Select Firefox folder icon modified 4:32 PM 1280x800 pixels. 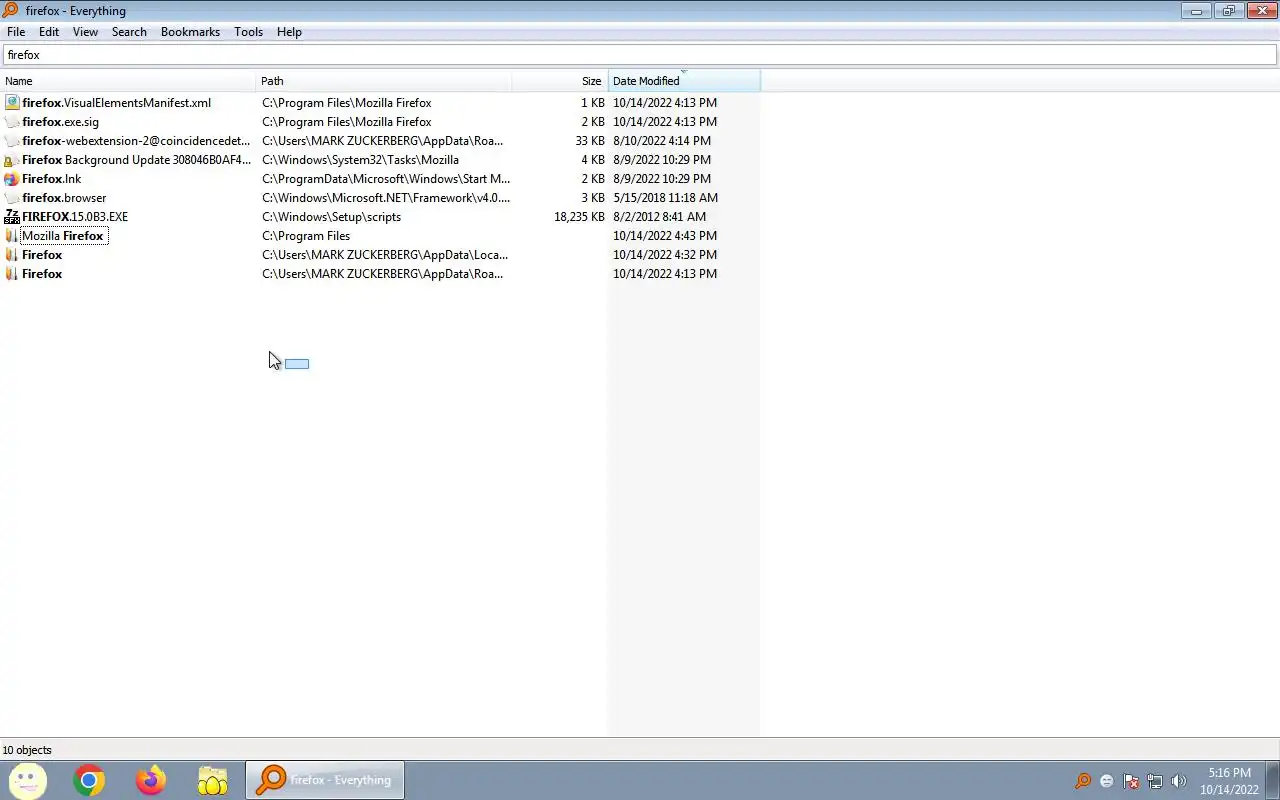(12, 255)
